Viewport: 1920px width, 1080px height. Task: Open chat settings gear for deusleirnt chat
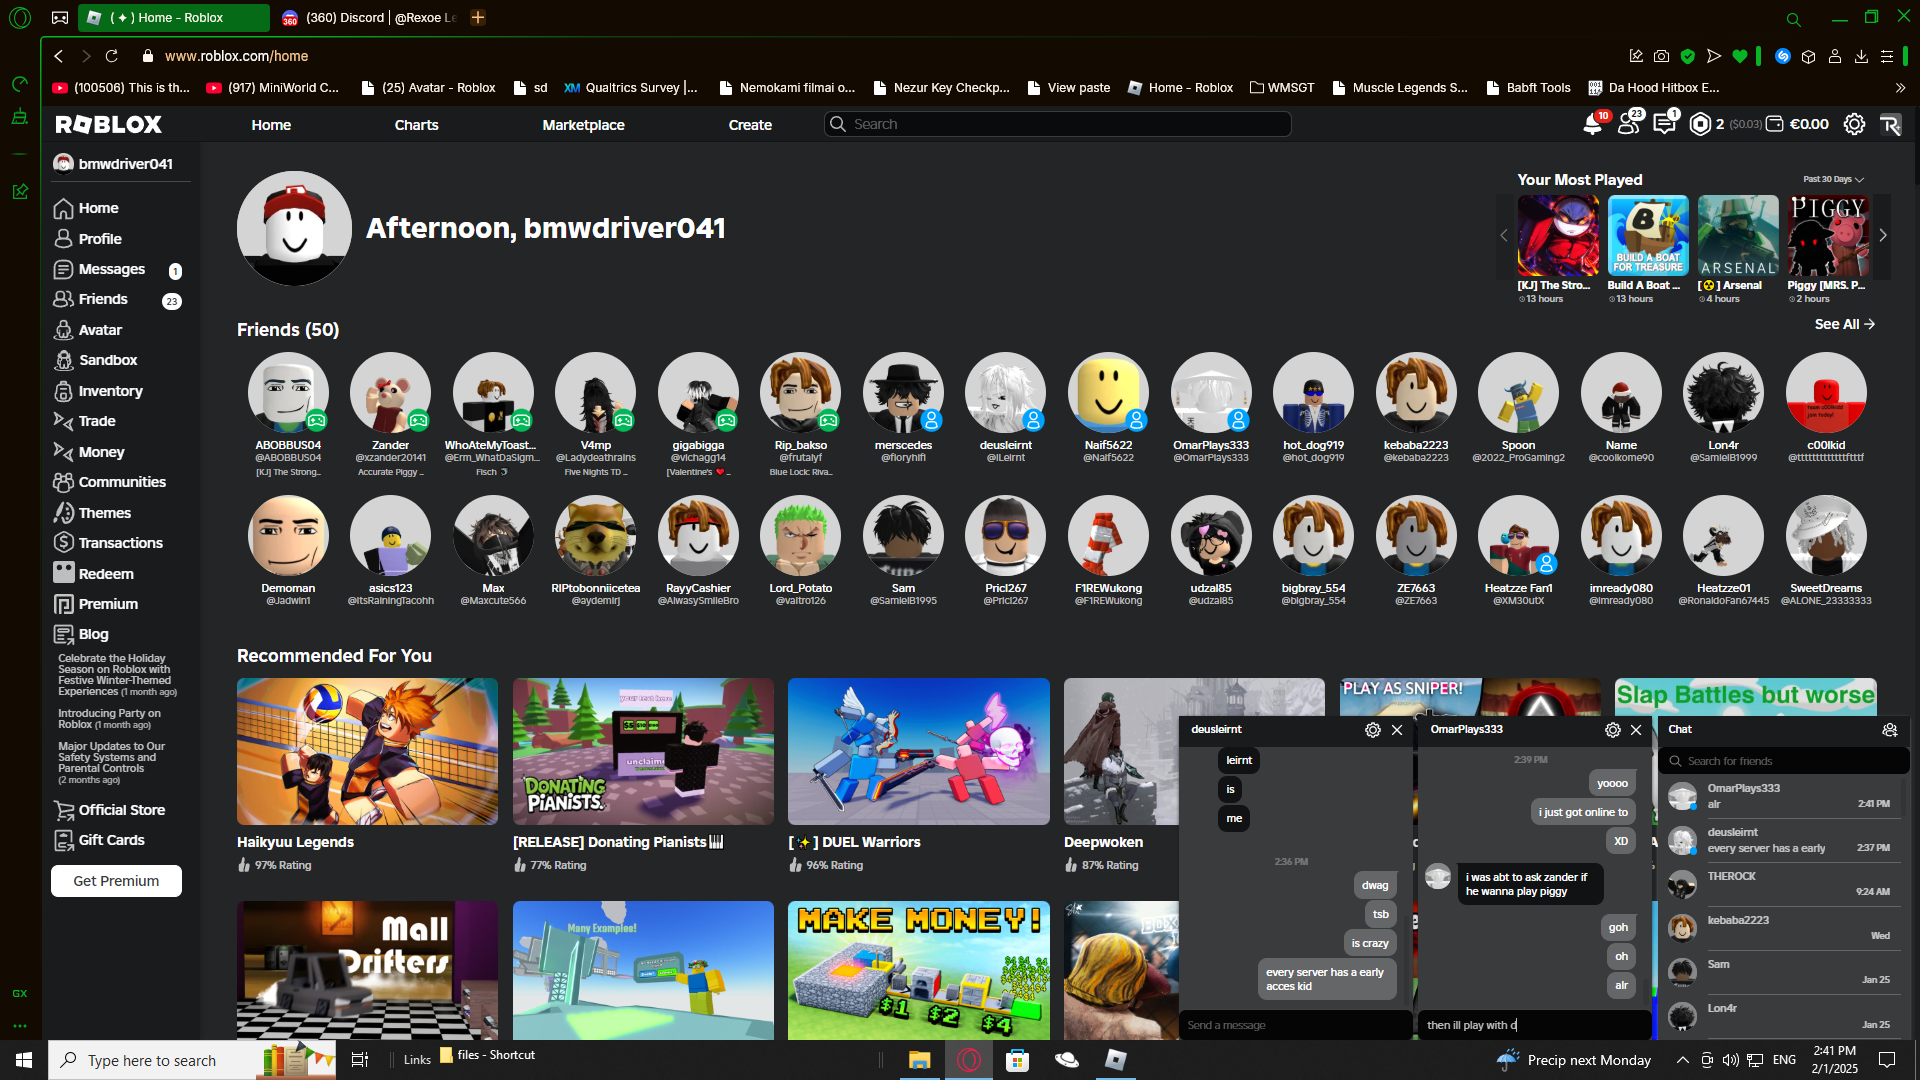[1373, 730]
